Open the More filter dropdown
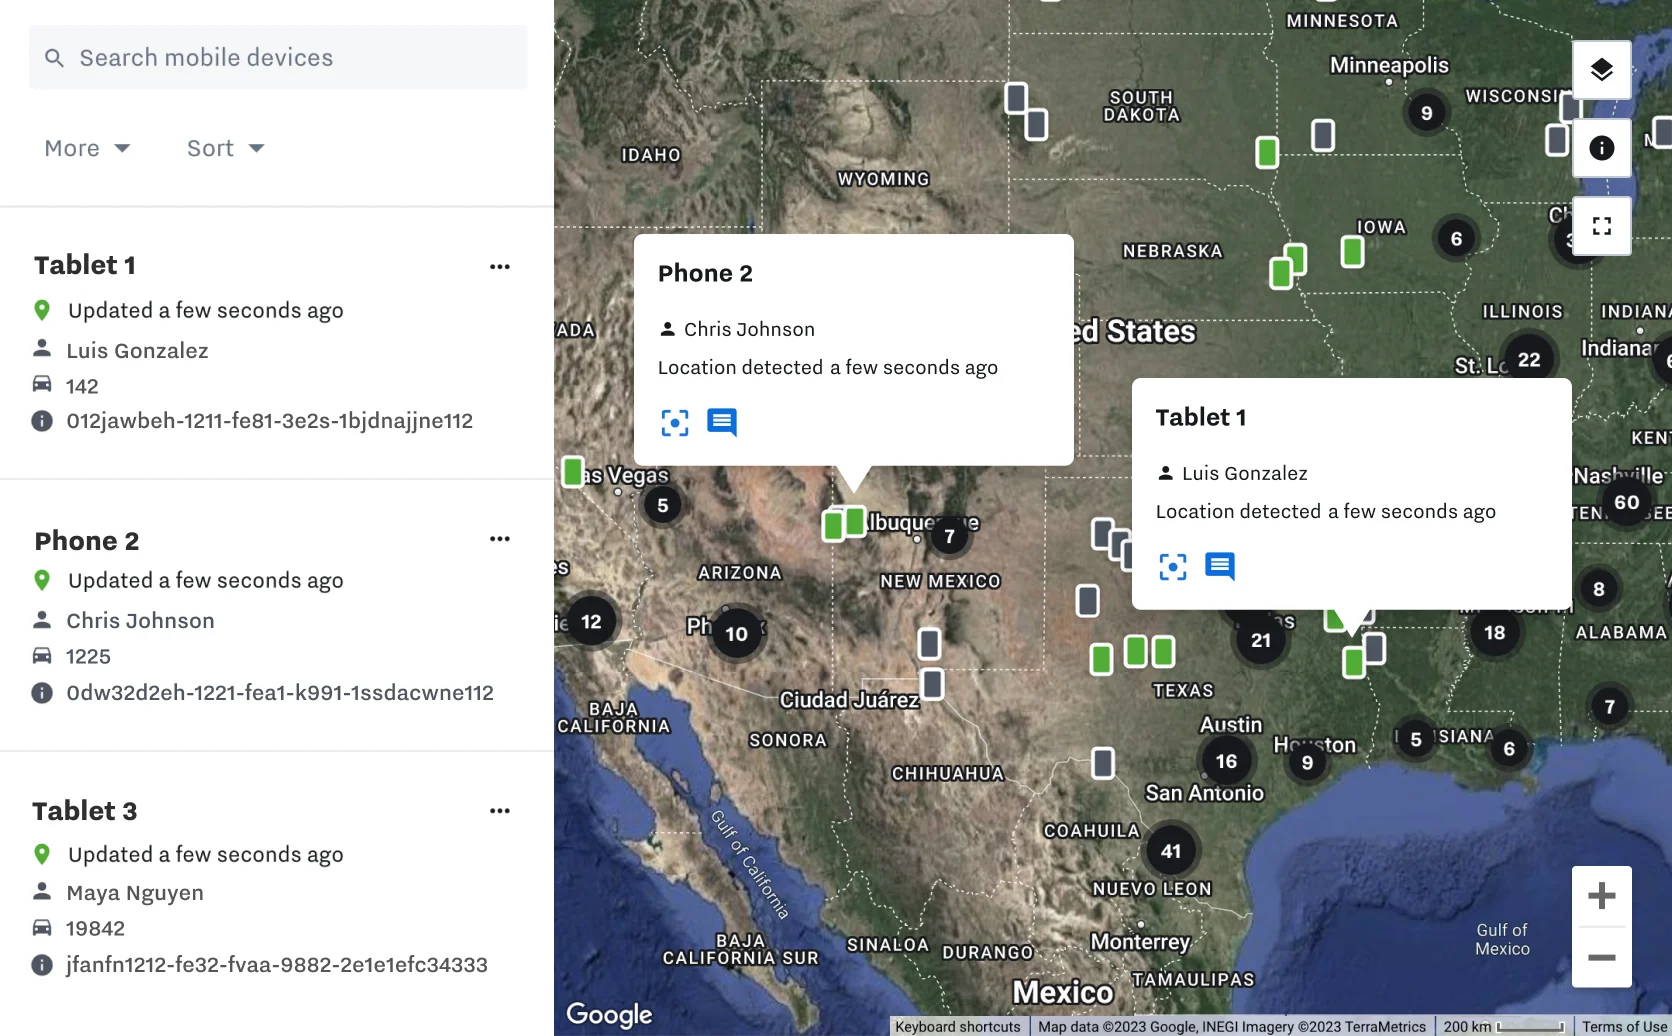Viewport: 1672px width, 1036px height. click(87, 148)
